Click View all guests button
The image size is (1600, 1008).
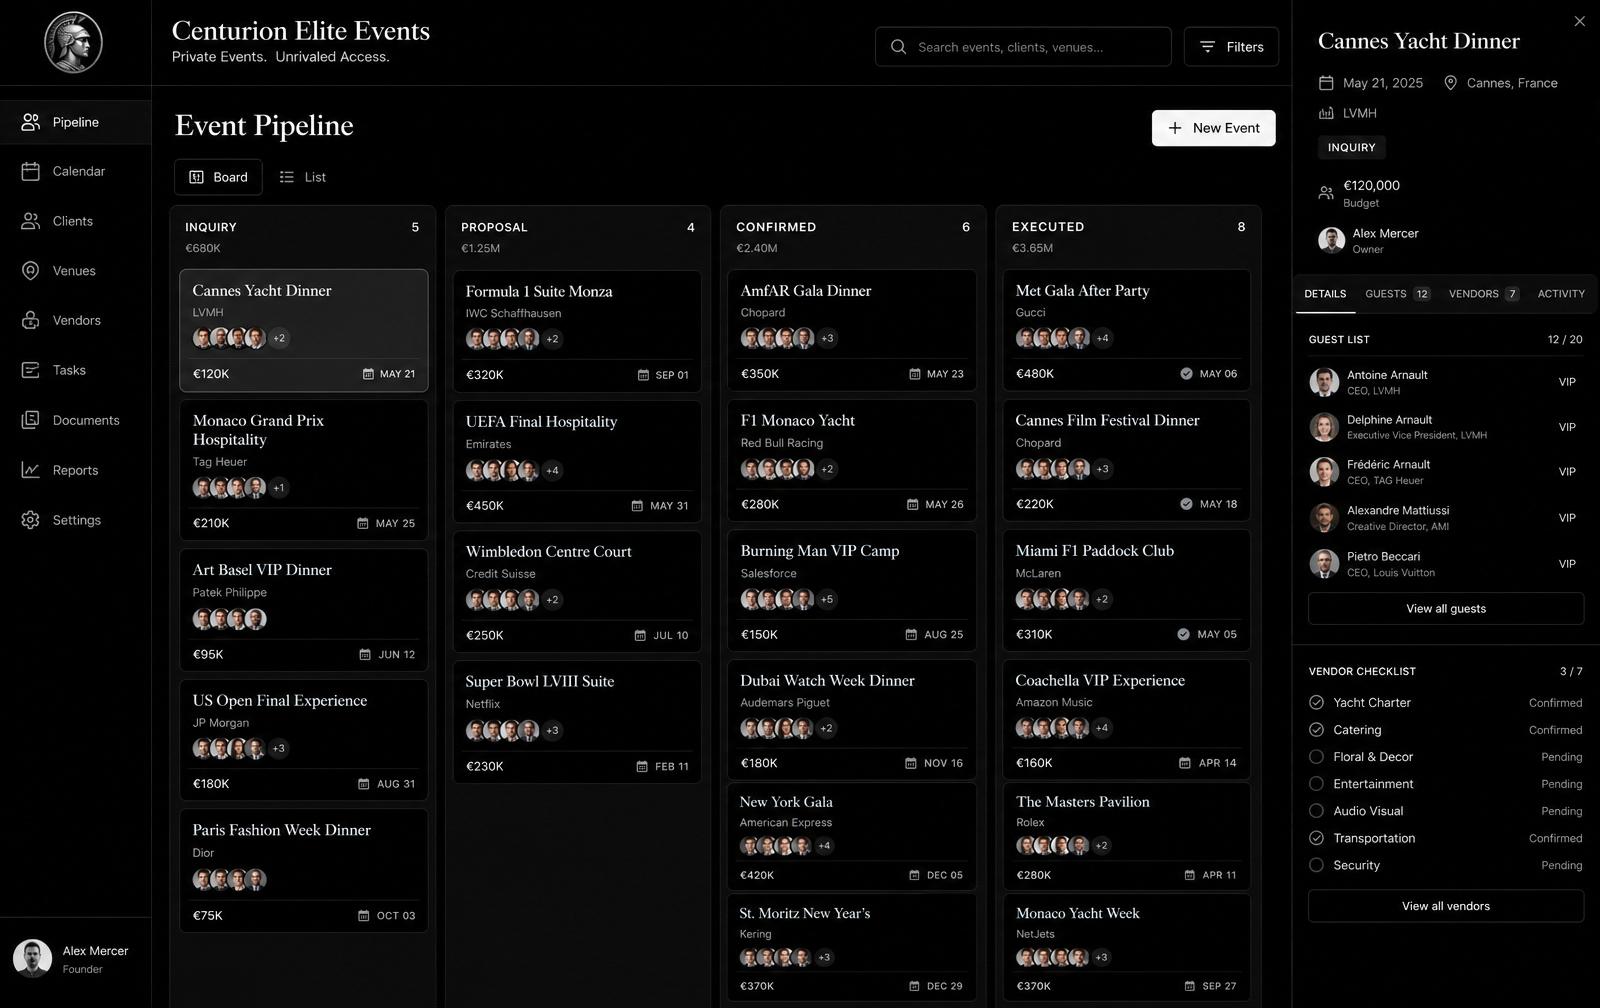[1446, 609]
